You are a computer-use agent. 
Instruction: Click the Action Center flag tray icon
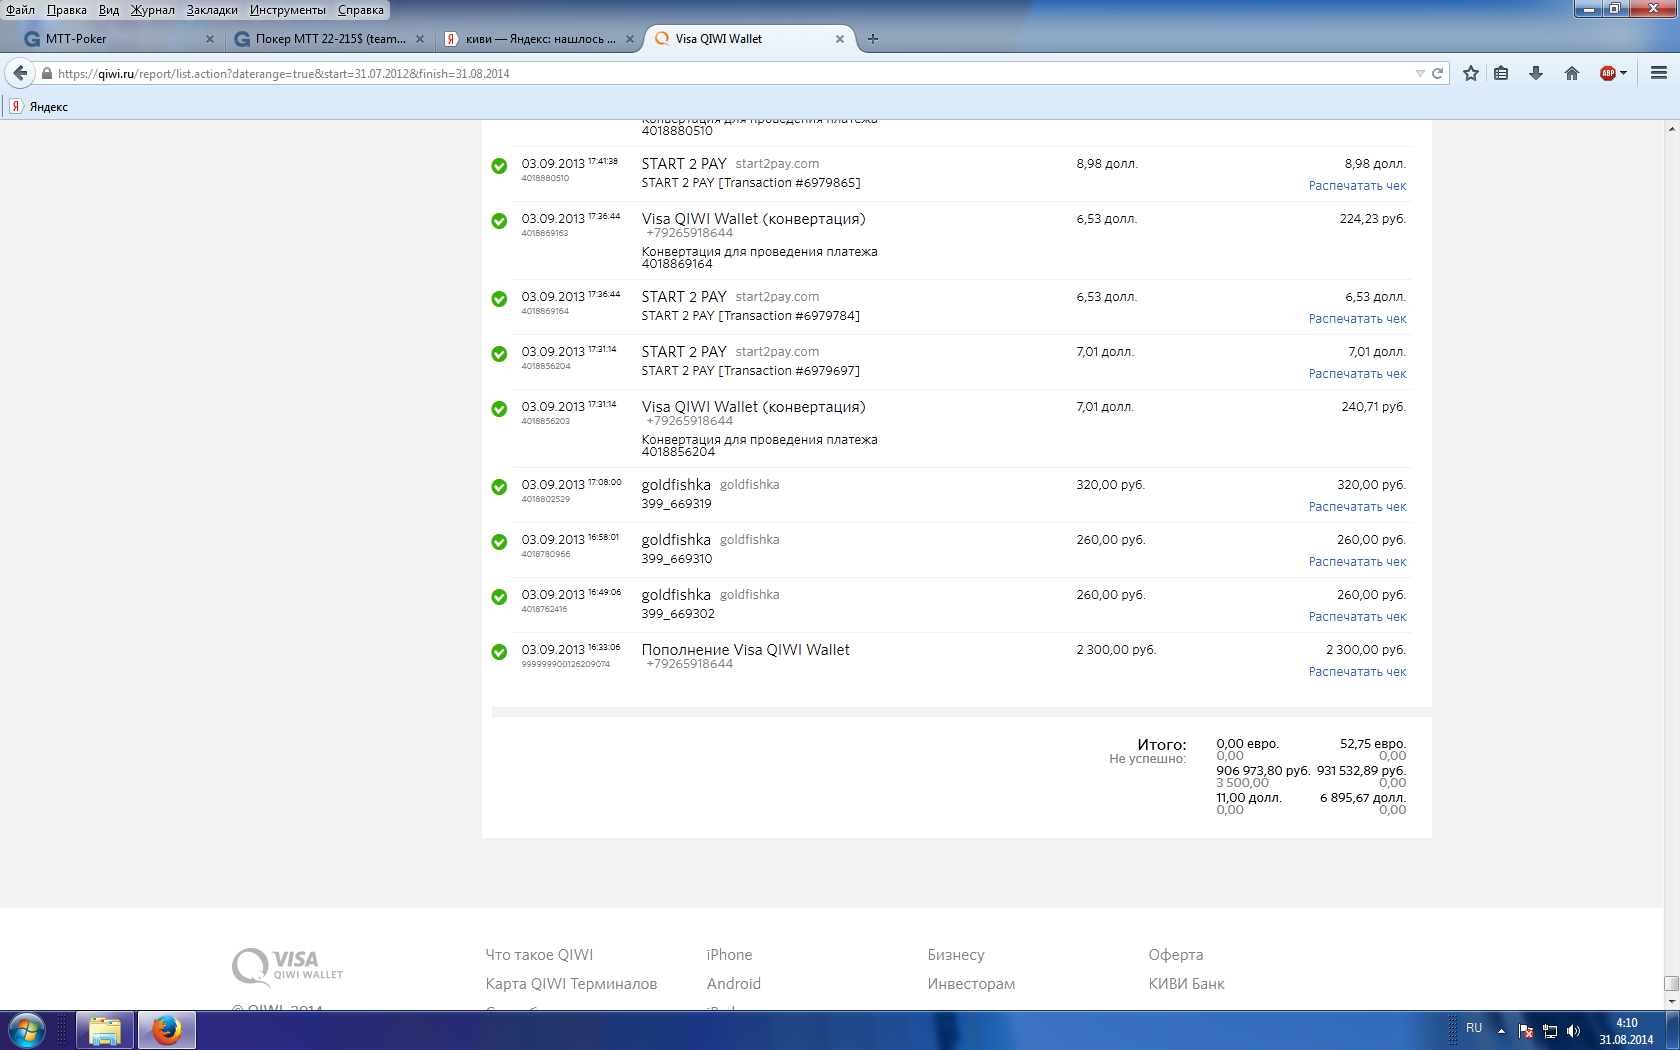(x=1526, y=1031)
